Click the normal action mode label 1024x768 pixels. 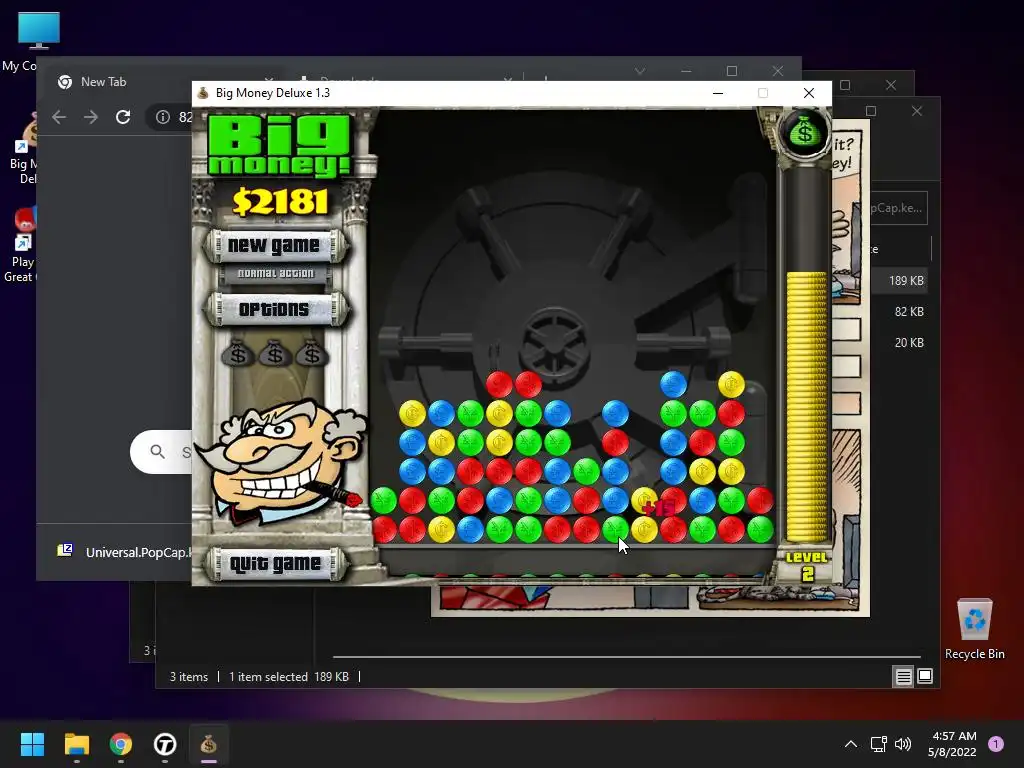(x=276, y=274)
